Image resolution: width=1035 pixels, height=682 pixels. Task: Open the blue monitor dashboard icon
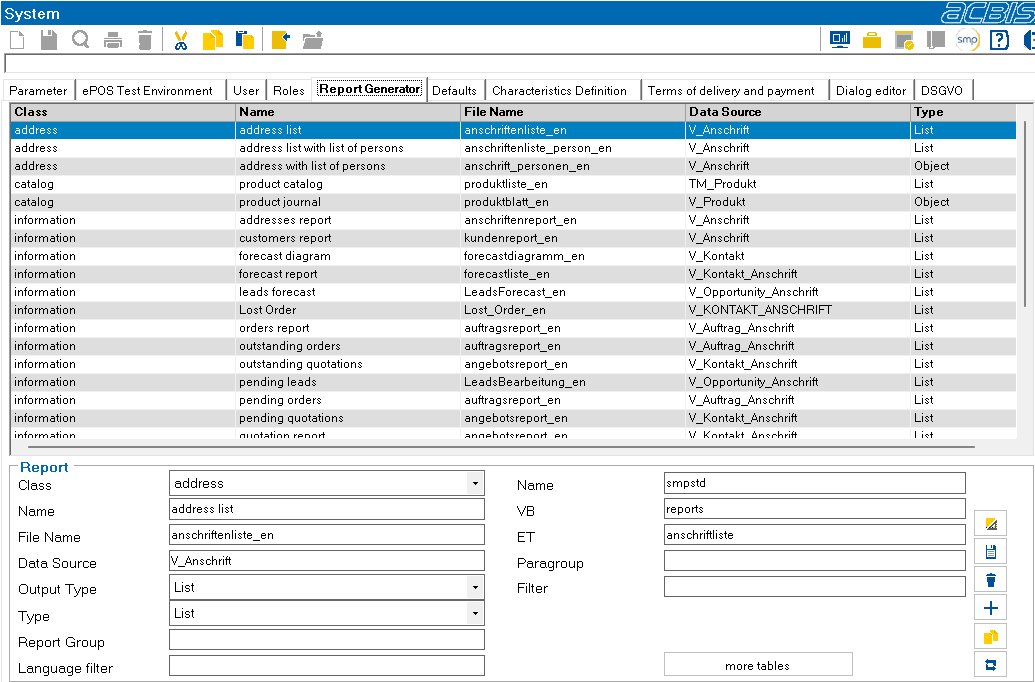[x=840, y=40]
